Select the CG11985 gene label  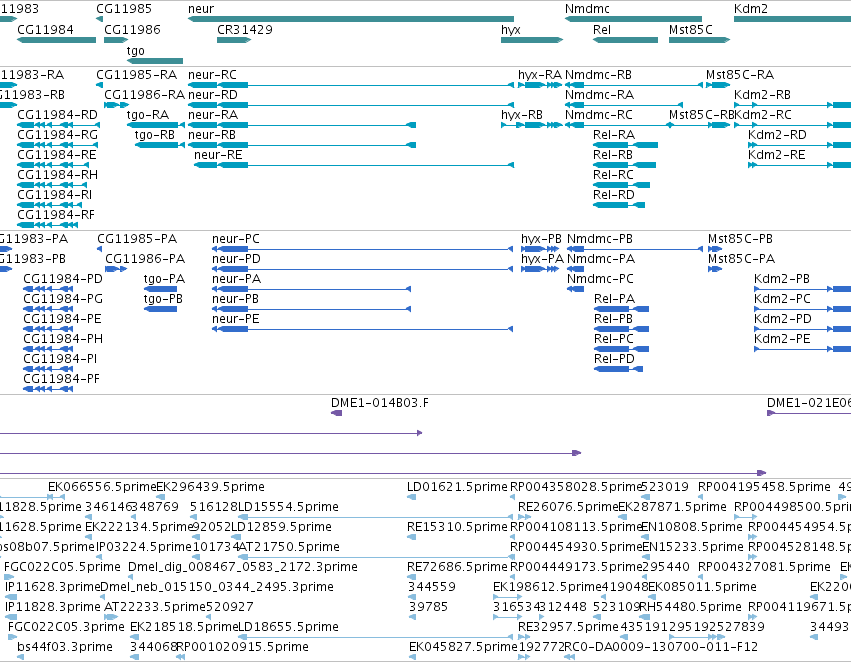pos(124,9)
